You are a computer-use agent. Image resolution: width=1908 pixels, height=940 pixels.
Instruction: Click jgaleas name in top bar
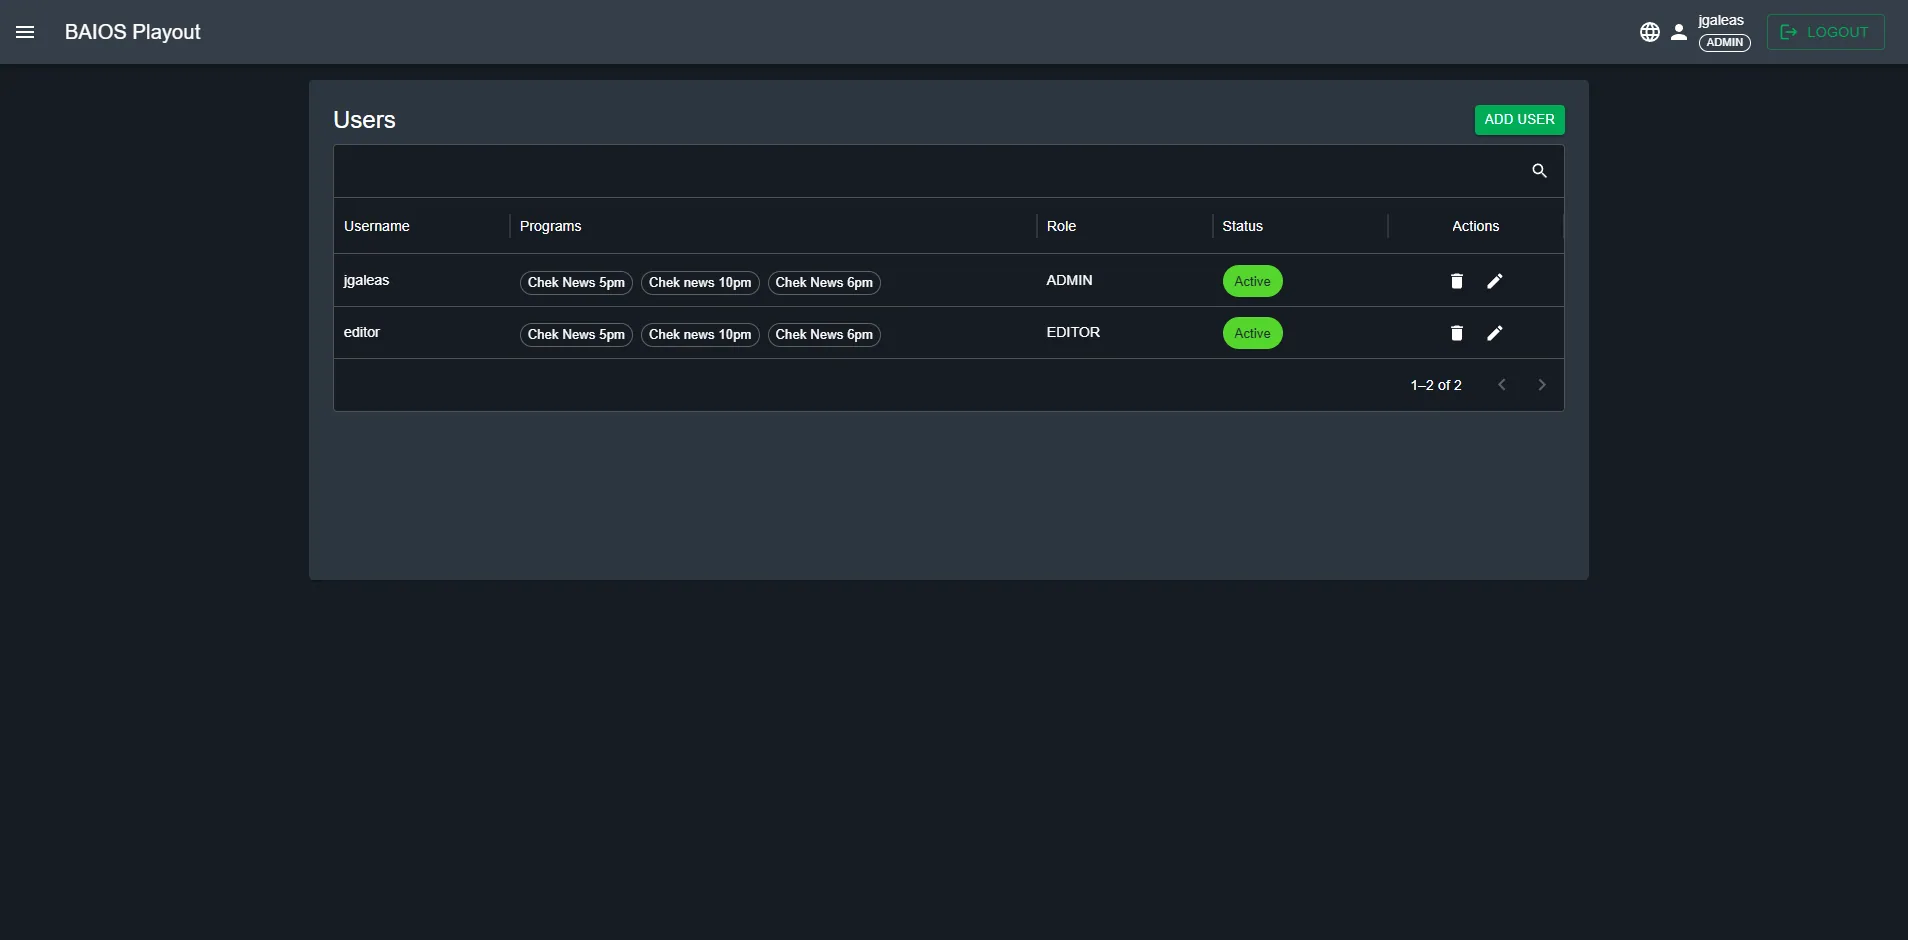tap(1721, 20)
